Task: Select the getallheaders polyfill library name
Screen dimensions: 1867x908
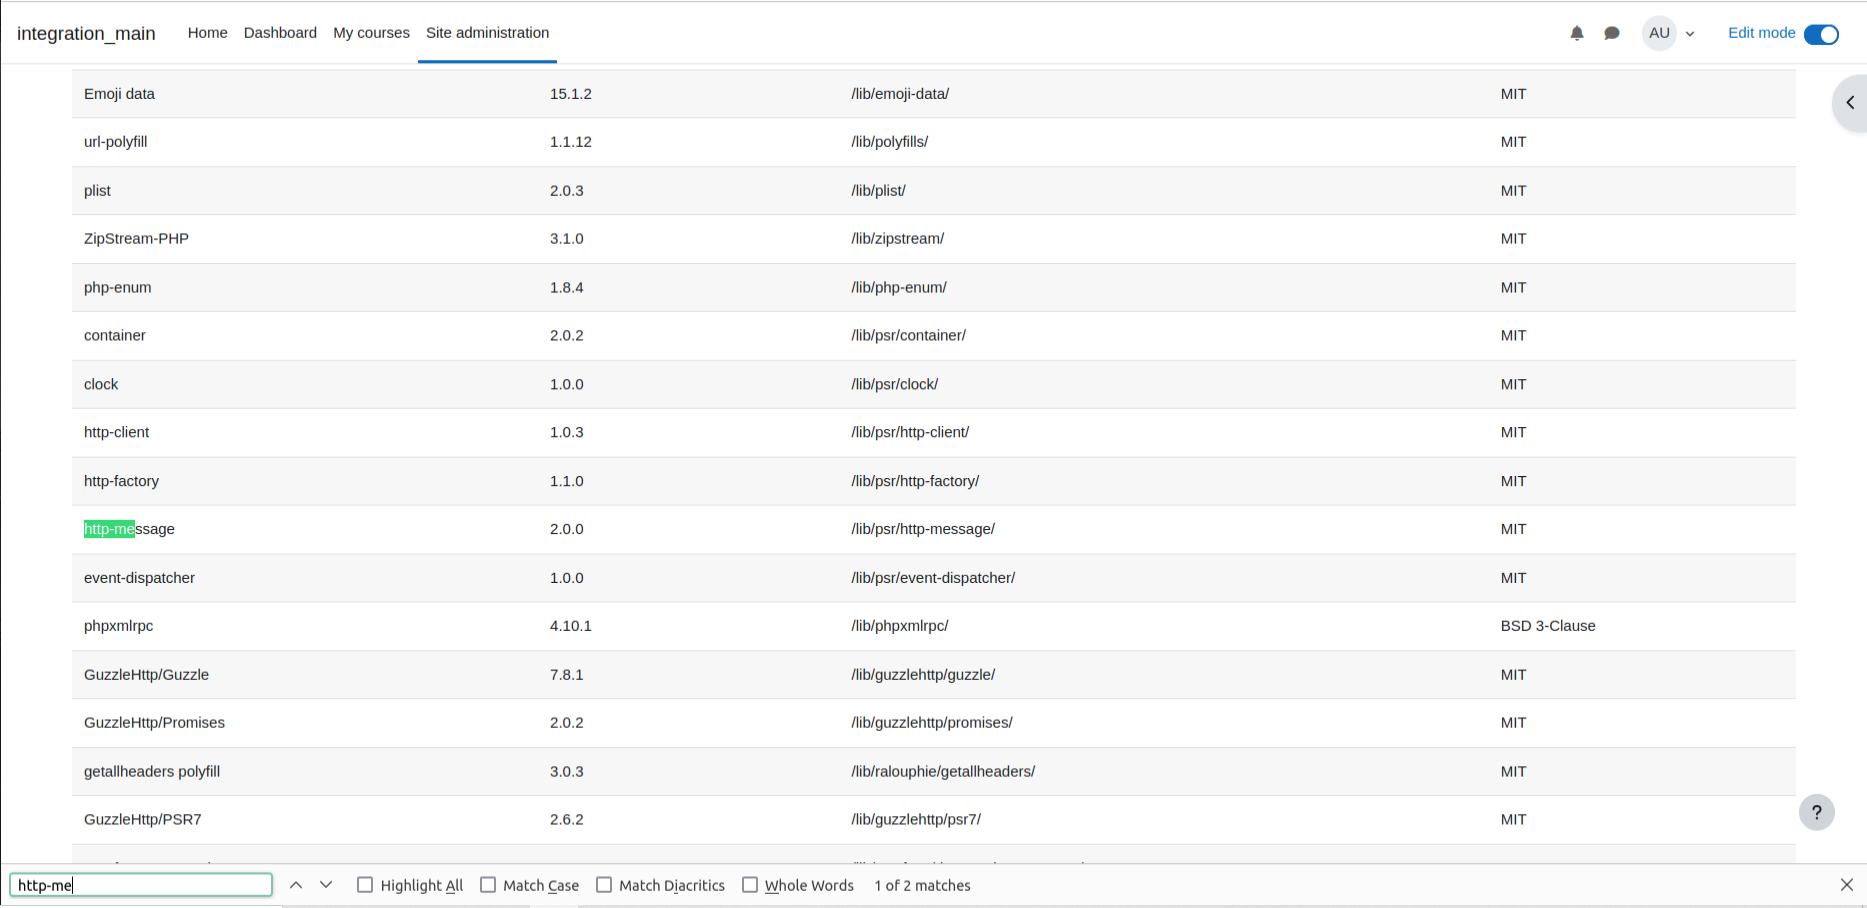Action: (152, 773)
